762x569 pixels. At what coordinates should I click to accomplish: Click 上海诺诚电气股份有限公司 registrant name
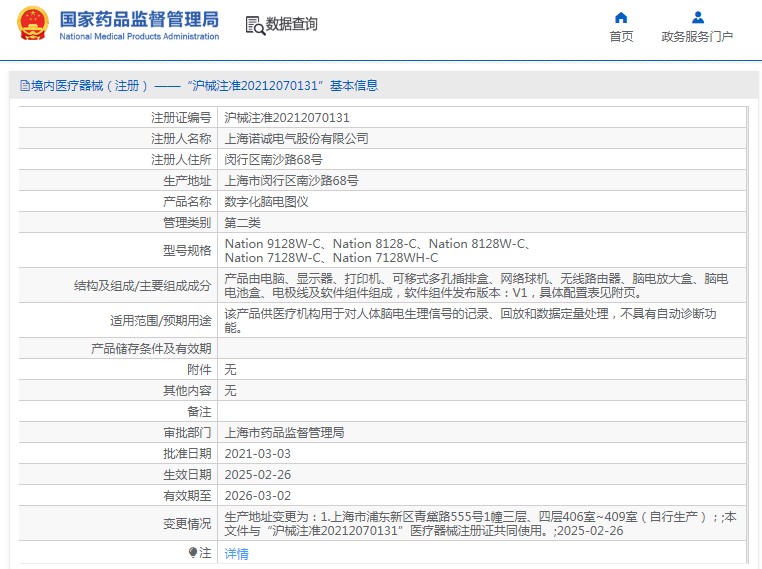[x=296, y=138]
